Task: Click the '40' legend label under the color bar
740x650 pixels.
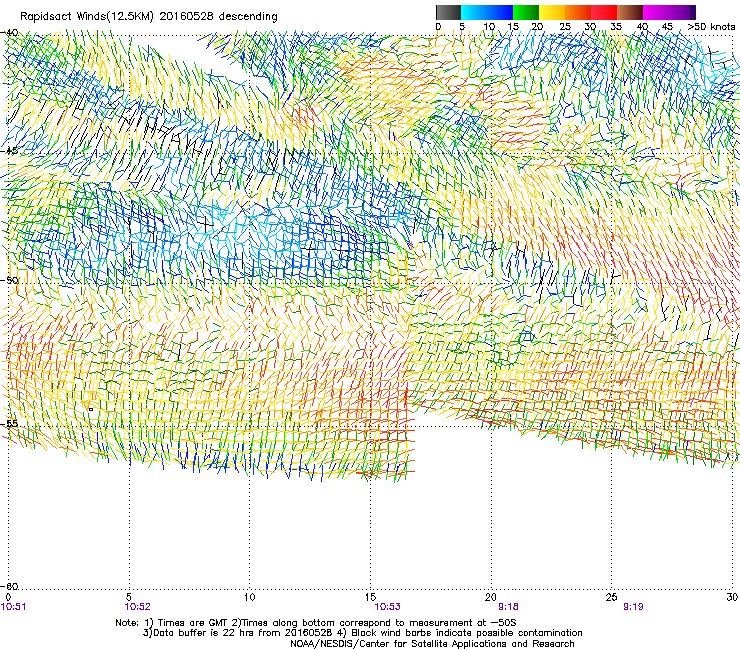Action: point(642,27)
